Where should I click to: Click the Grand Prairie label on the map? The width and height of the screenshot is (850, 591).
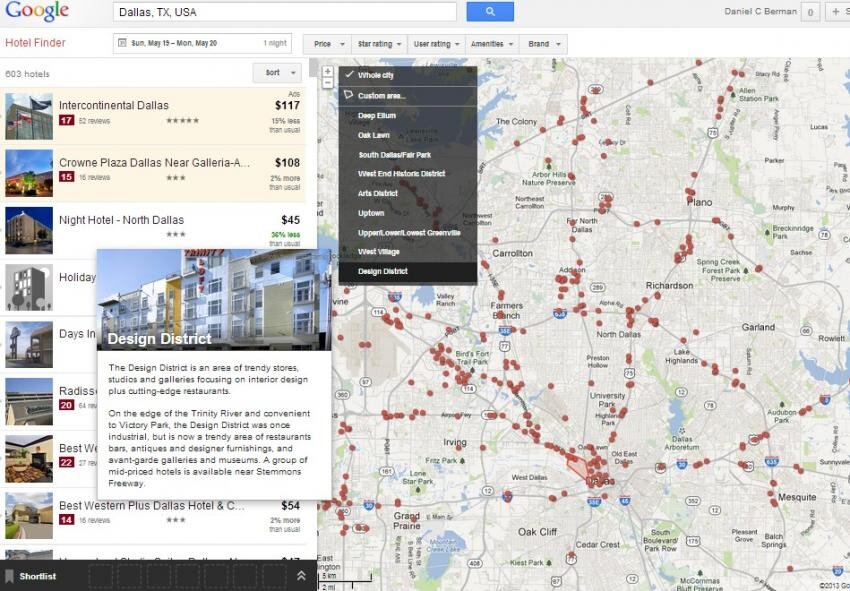click(x=407, y=521)
